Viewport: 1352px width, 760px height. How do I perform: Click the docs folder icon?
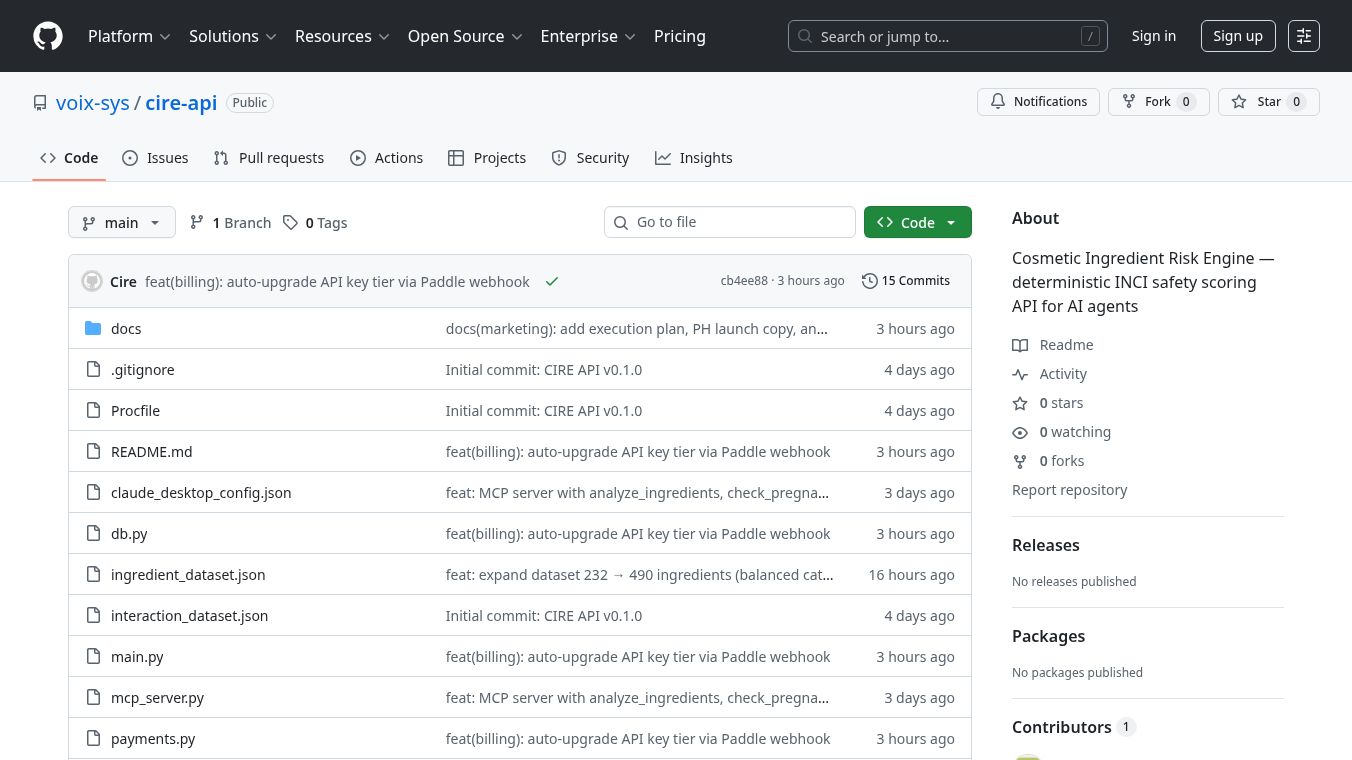click(93, 329)
